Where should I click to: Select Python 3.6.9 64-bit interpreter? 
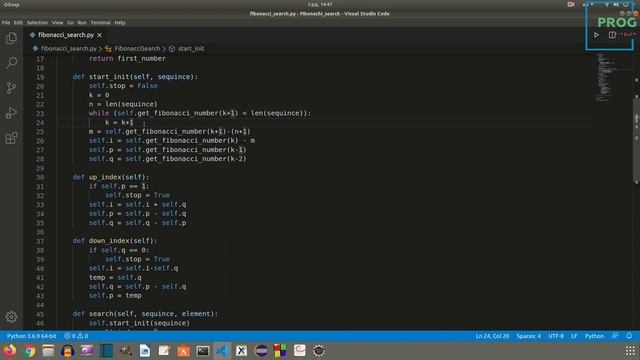(31, 336)
